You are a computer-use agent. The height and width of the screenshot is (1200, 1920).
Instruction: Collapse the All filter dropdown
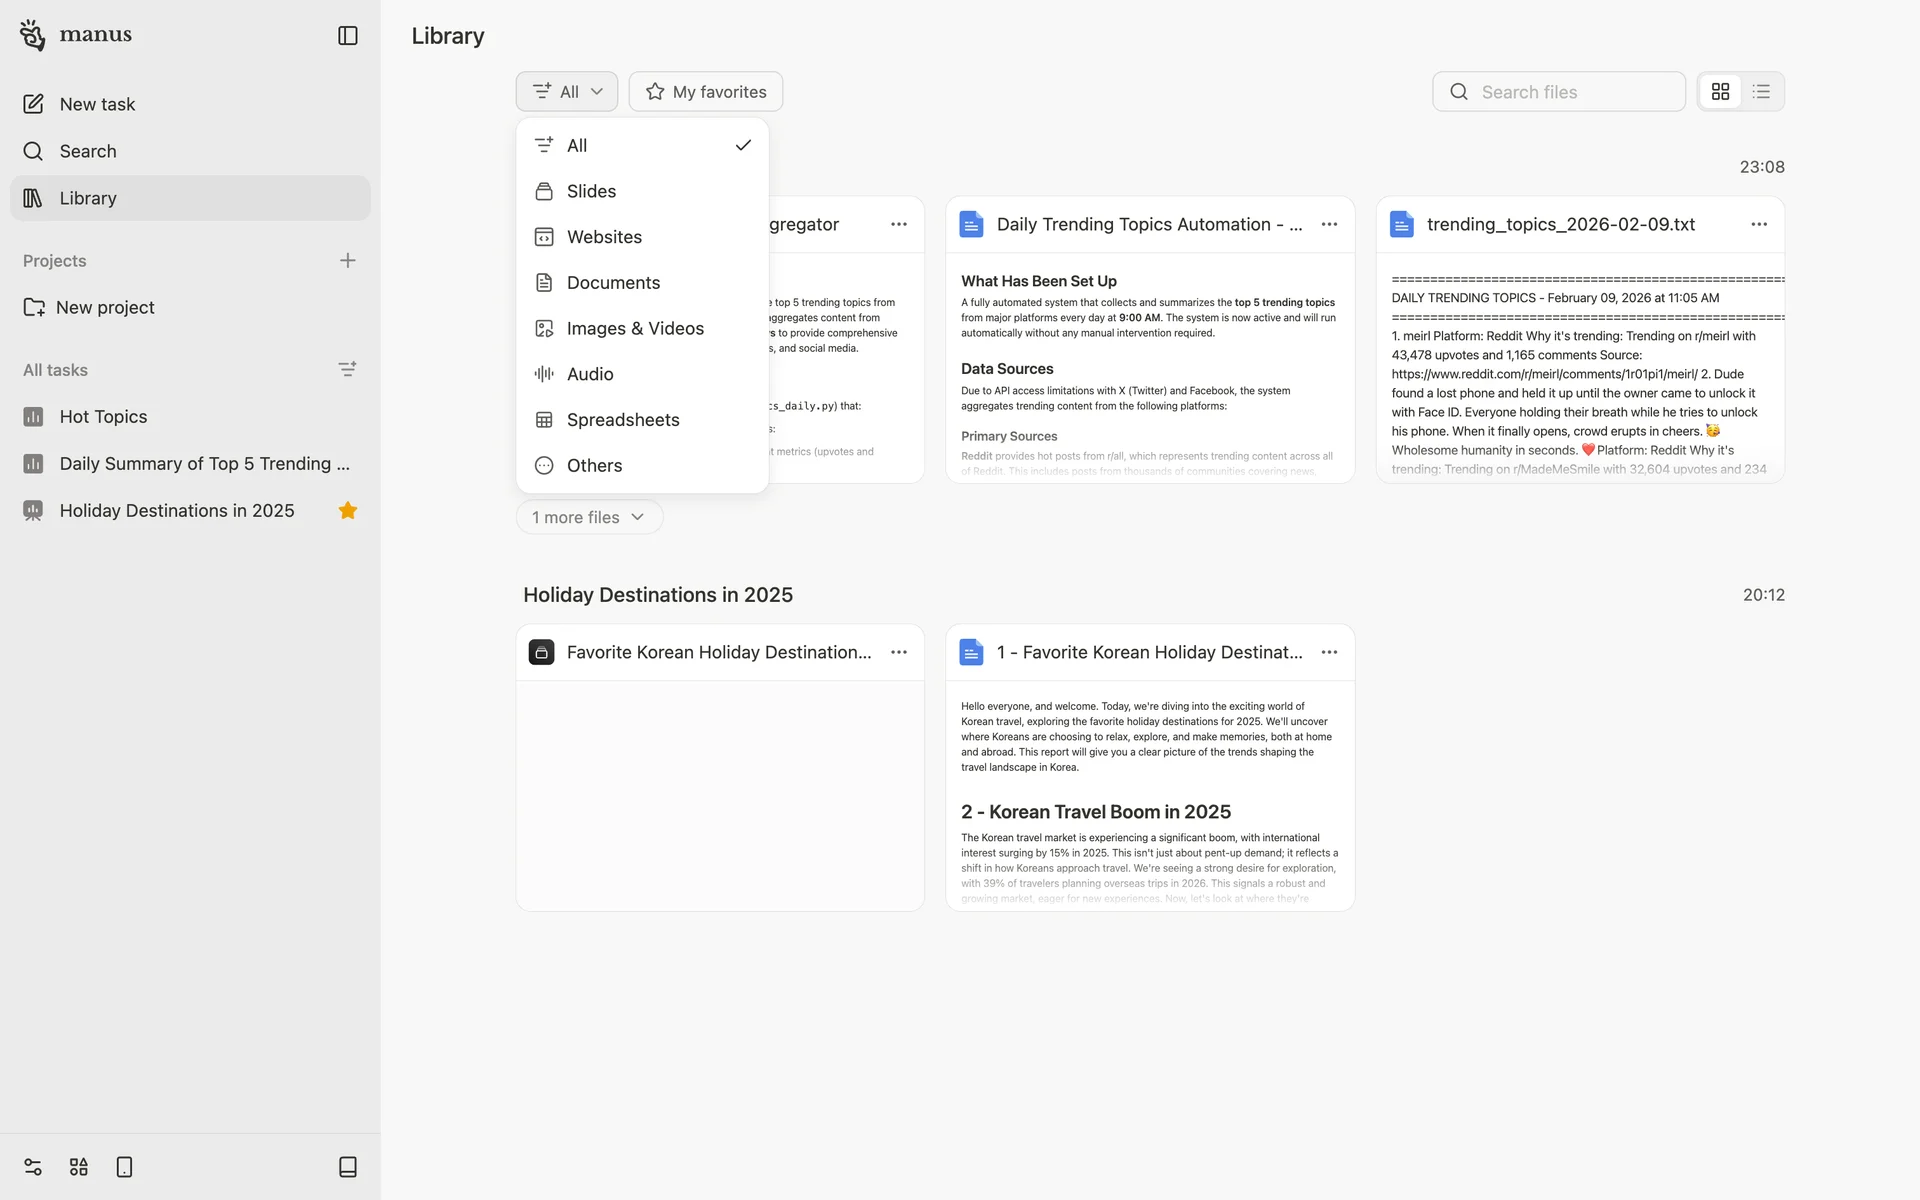(x=567, y=92)
